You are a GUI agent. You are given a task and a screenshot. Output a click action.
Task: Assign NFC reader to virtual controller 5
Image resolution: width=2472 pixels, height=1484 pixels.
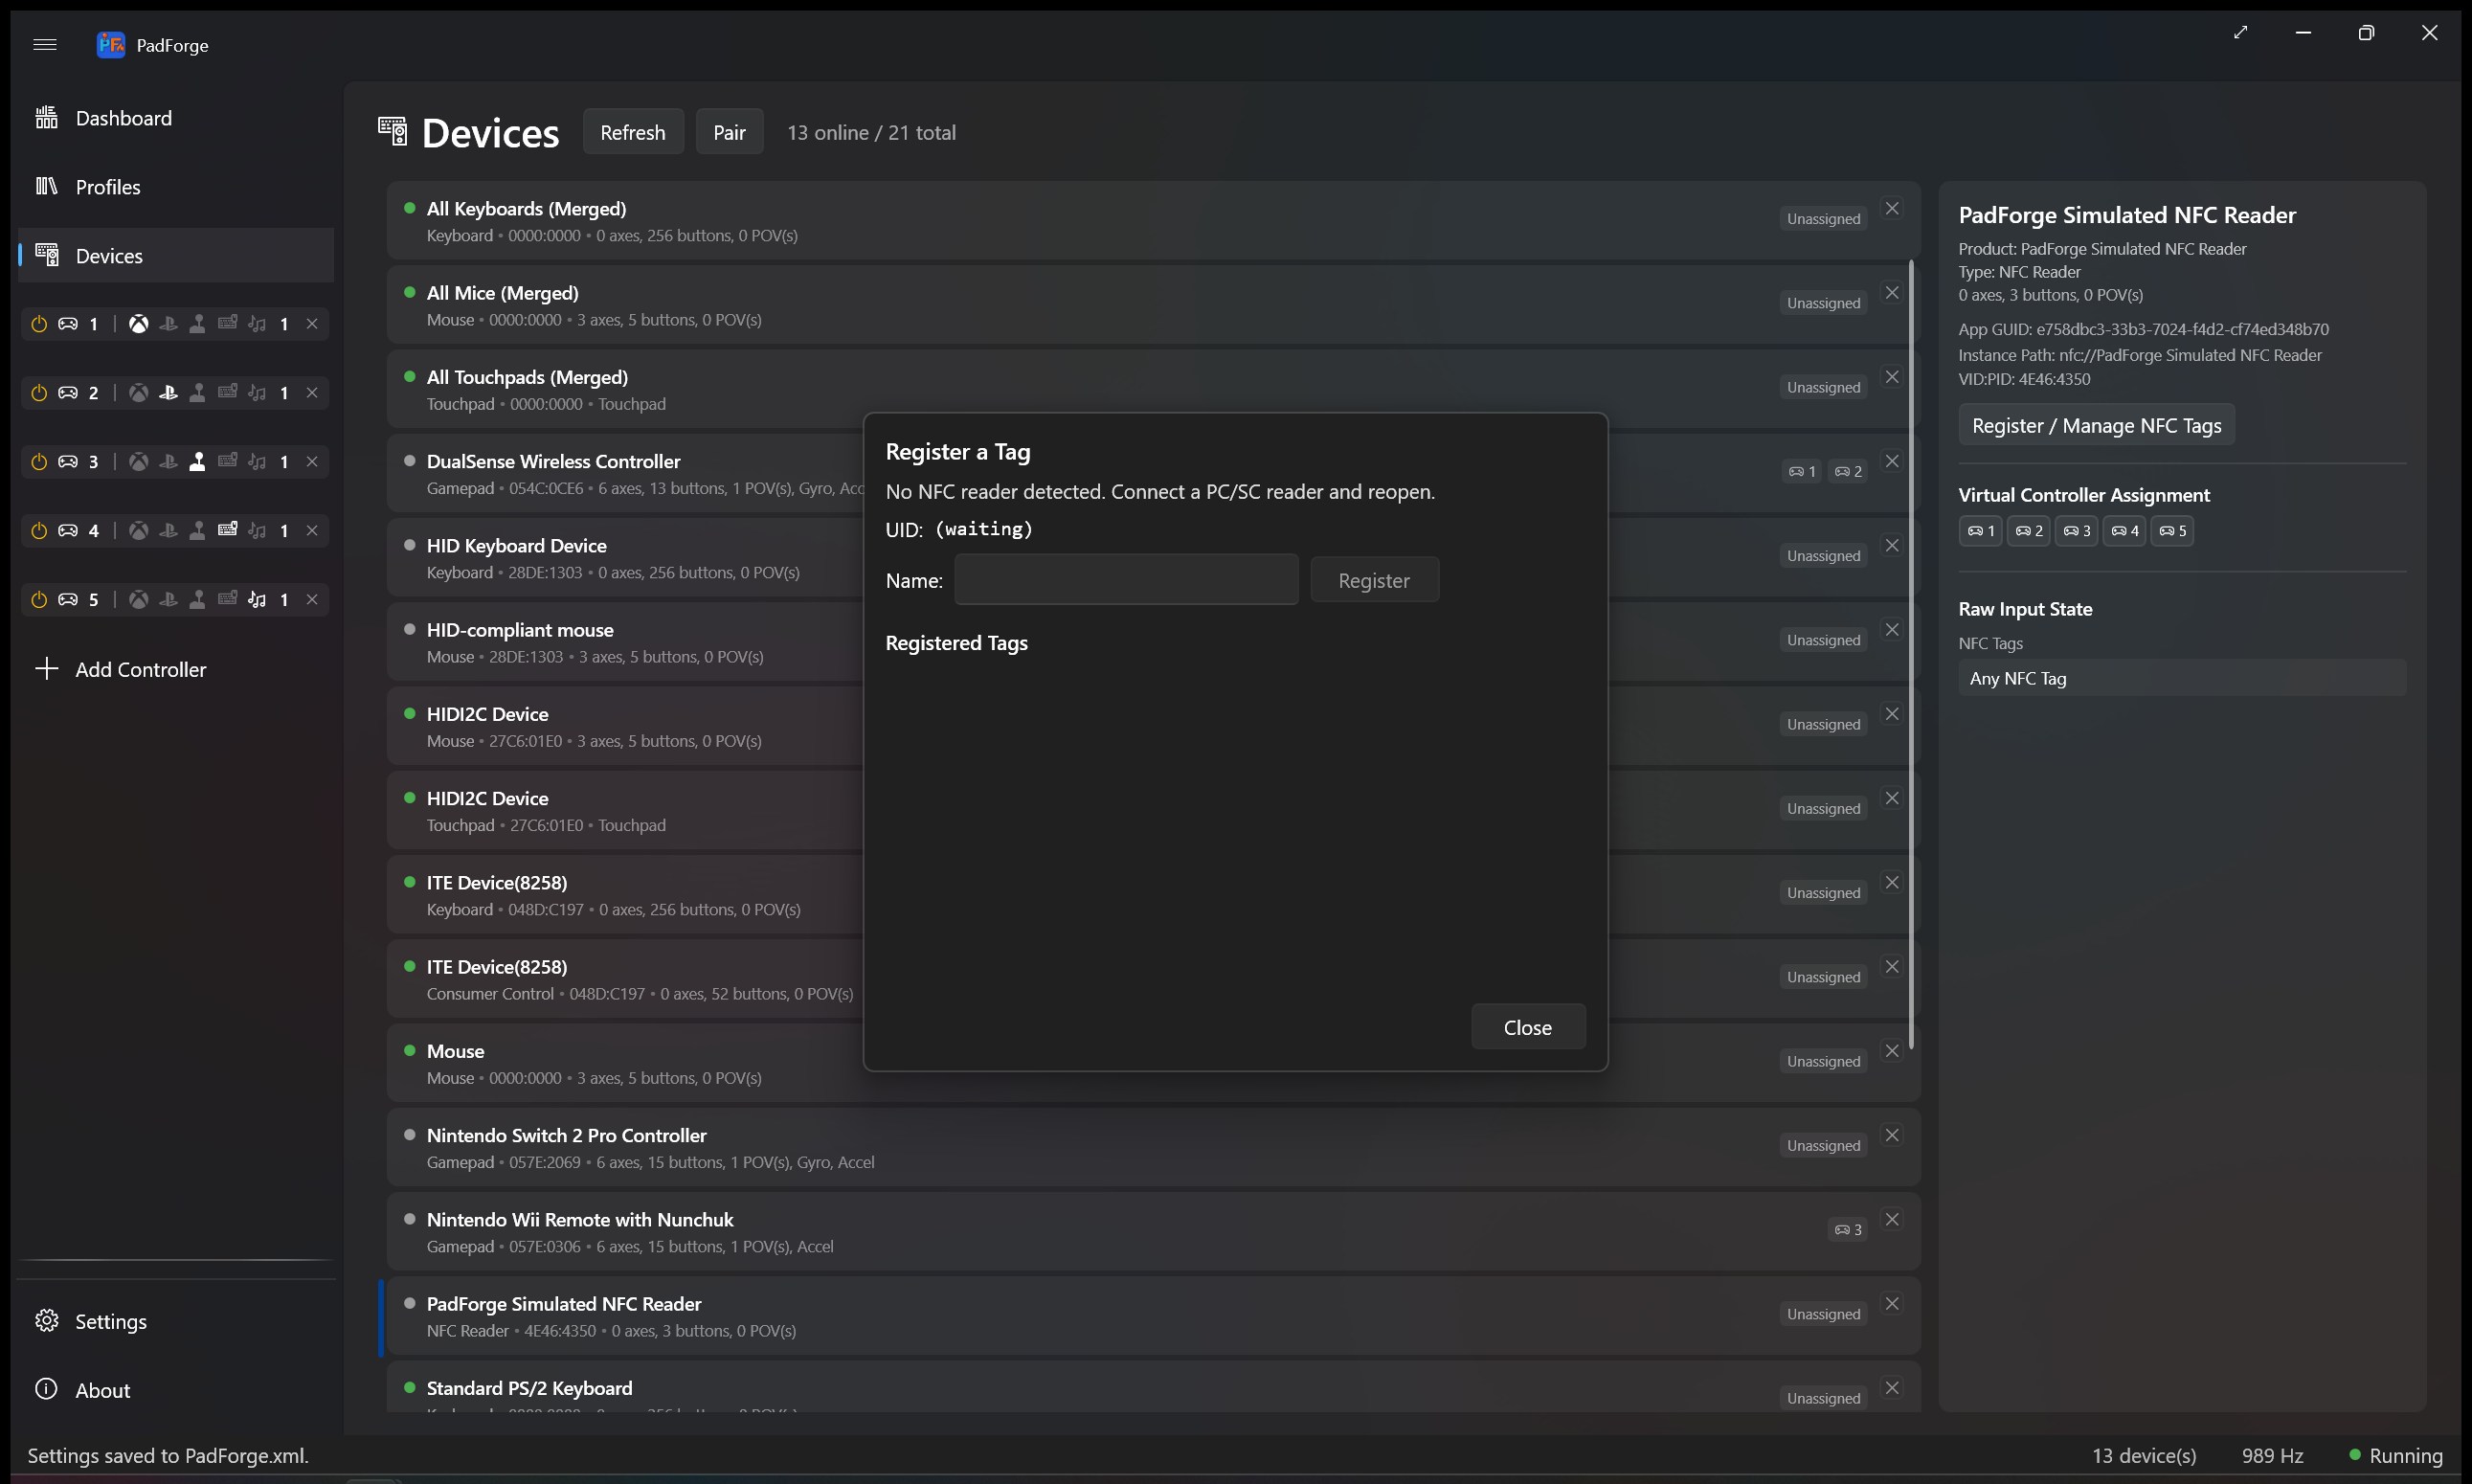pyautogui.click(x=2172, y=531)
